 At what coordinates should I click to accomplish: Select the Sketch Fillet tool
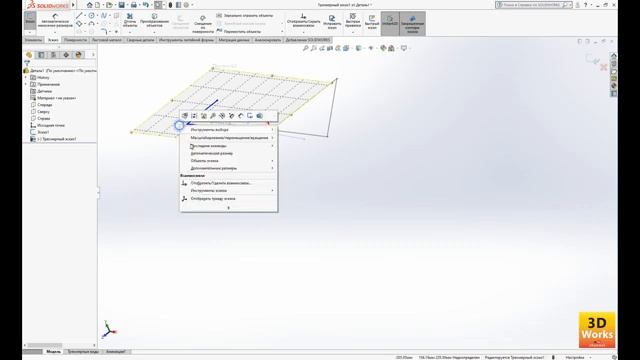click(x=104, y=31)
